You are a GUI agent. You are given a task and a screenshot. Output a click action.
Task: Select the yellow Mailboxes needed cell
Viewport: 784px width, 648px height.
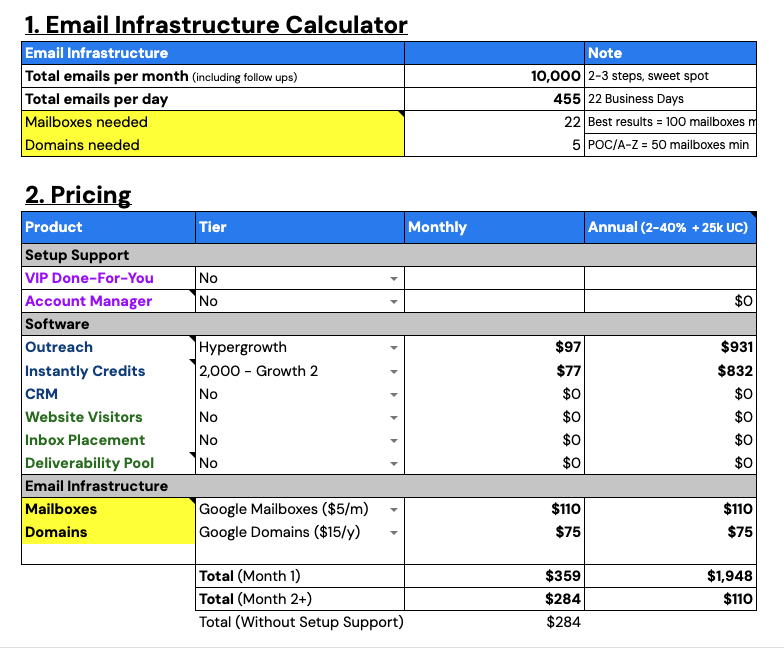point(212,122)
